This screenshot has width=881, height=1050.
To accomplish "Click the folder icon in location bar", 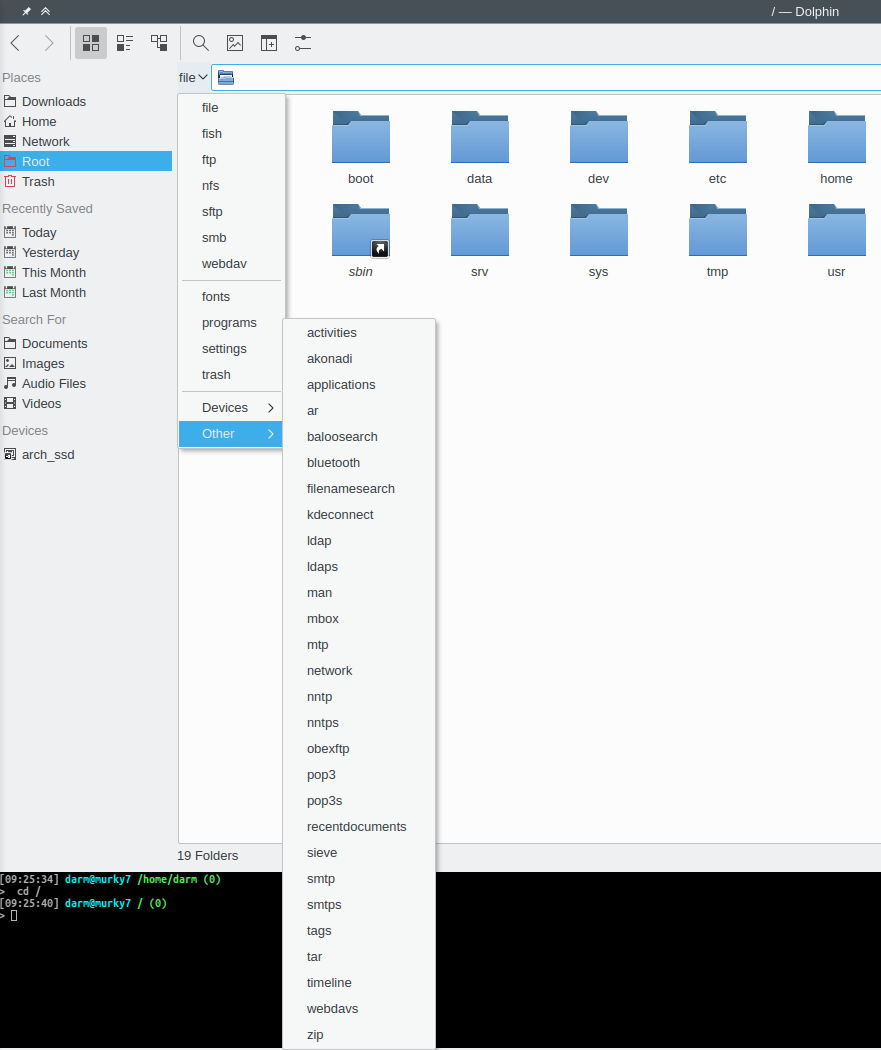I will click(226, 78).
